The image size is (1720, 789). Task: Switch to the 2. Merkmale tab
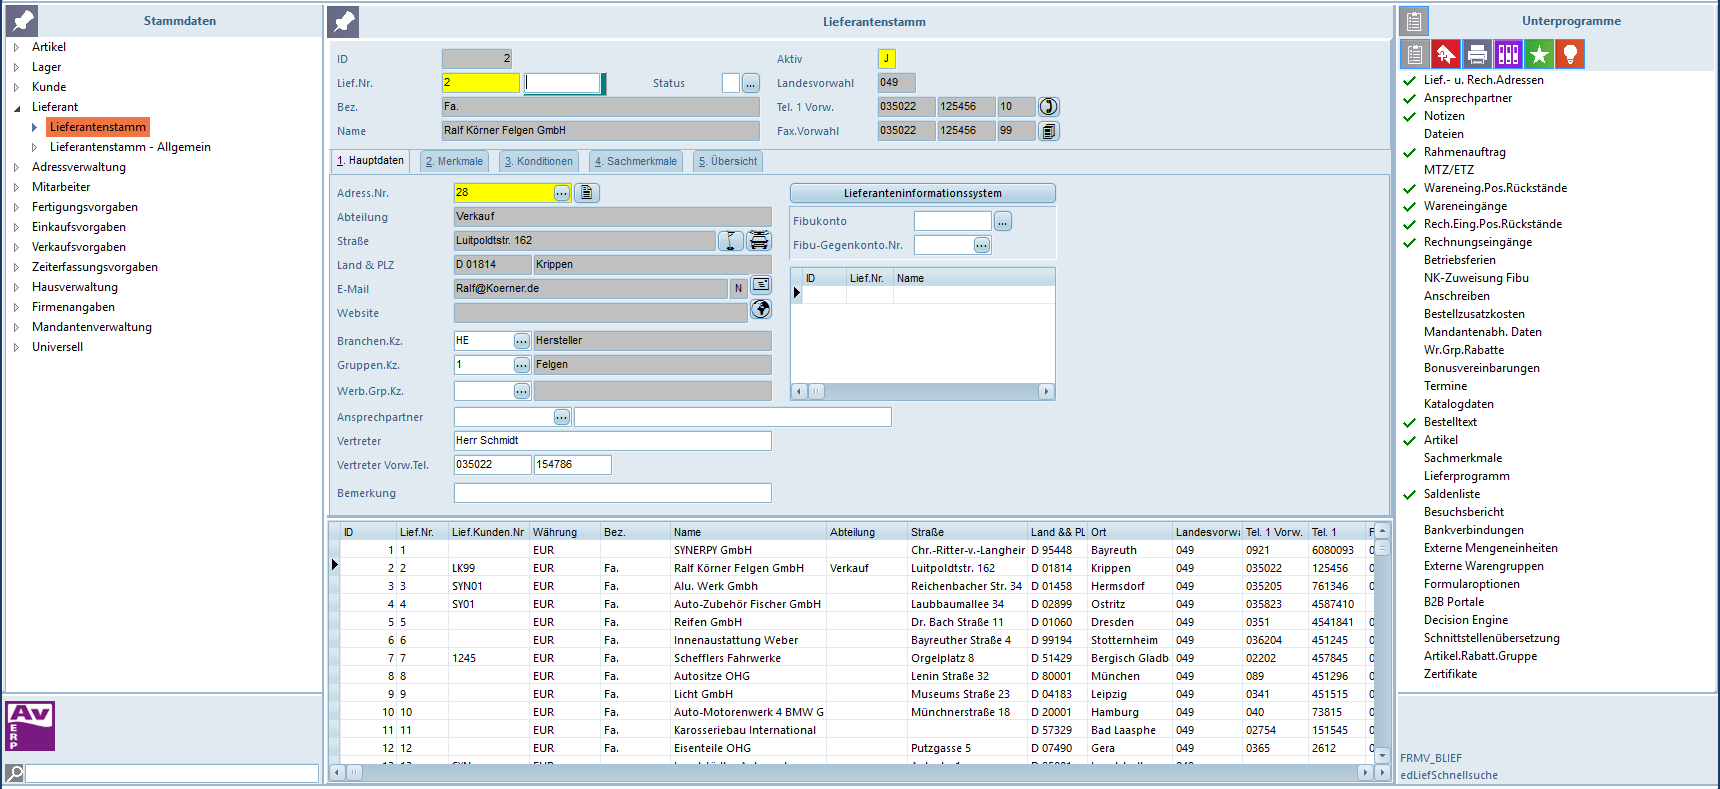[x=454, y=161]
